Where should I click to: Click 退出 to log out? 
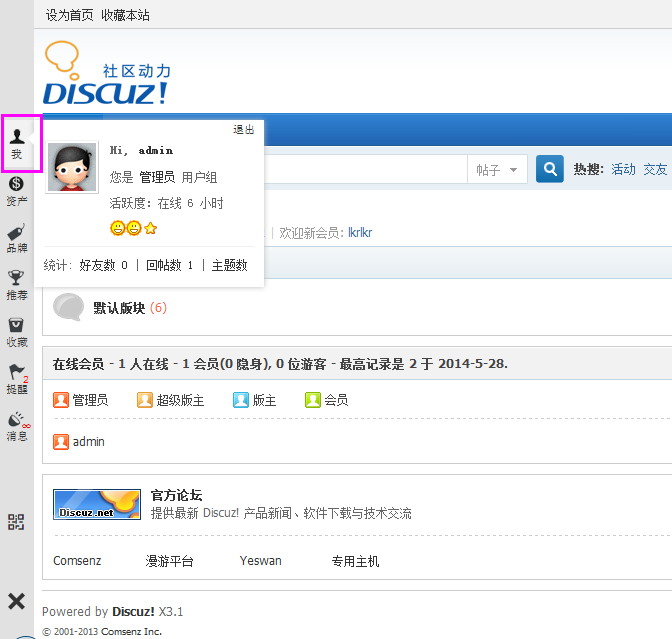pos(243,130)
